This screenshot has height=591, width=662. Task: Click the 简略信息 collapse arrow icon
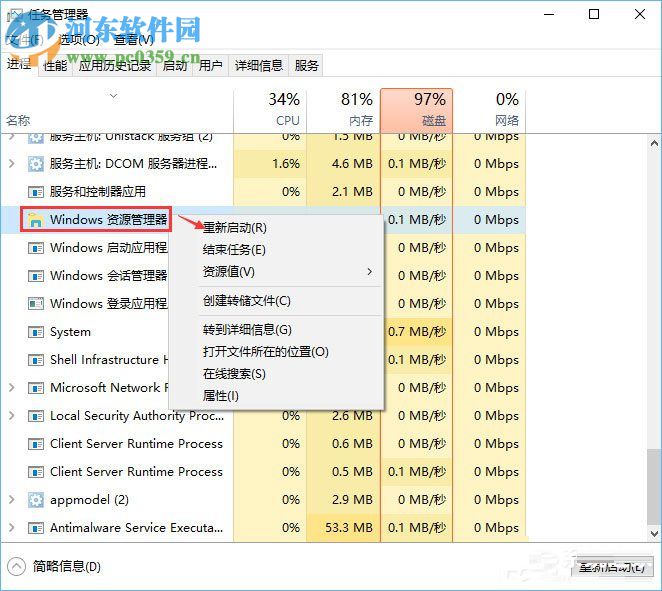16,567
